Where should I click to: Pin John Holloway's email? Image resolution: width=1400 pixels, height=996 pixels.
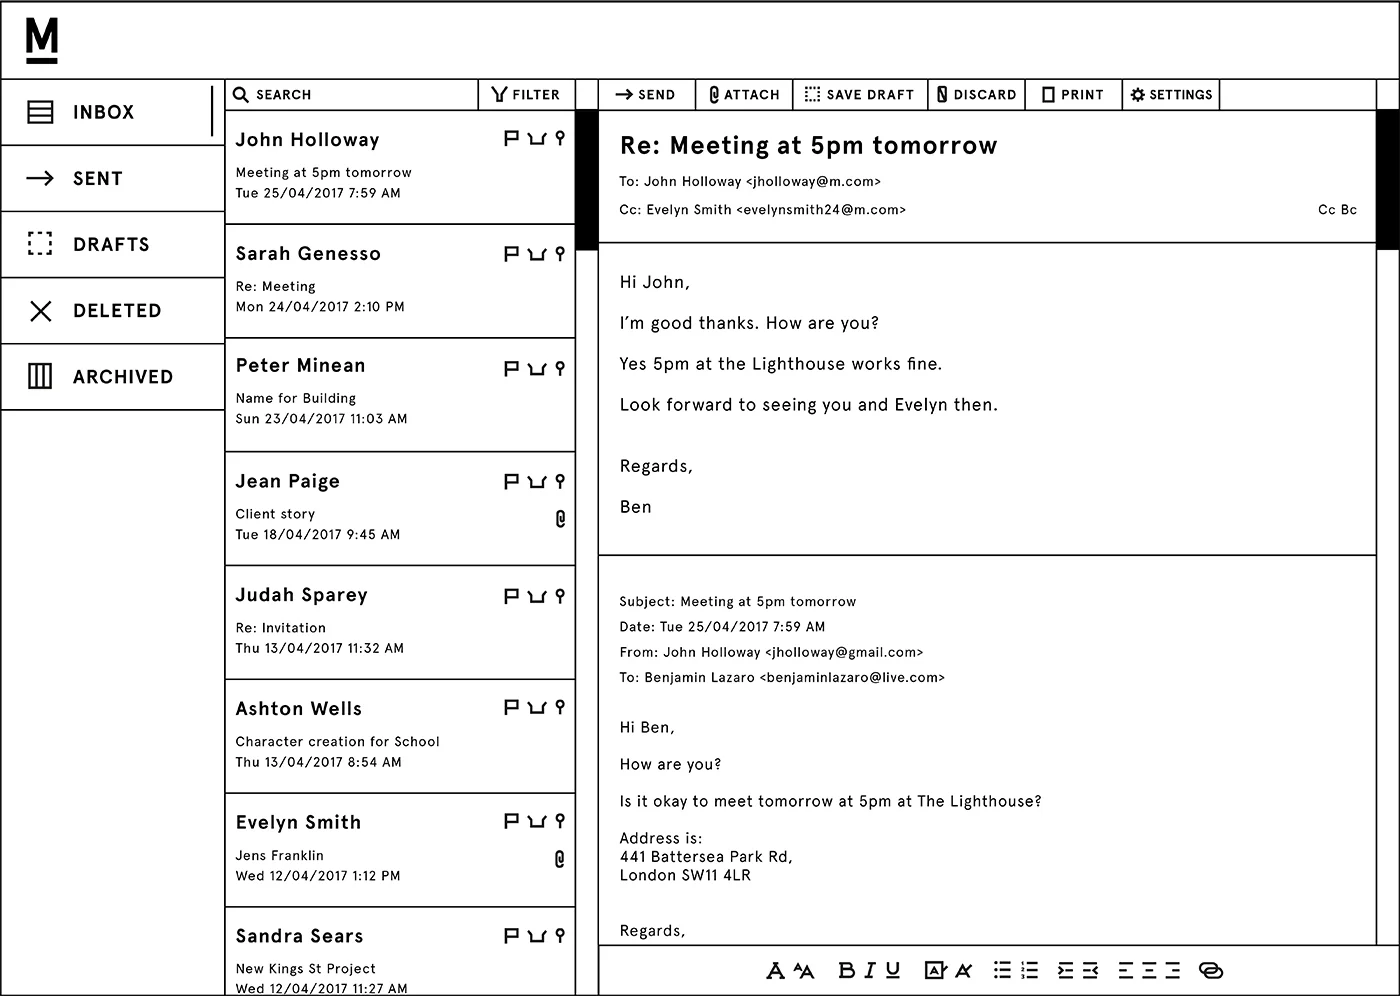tap(560, 139)
